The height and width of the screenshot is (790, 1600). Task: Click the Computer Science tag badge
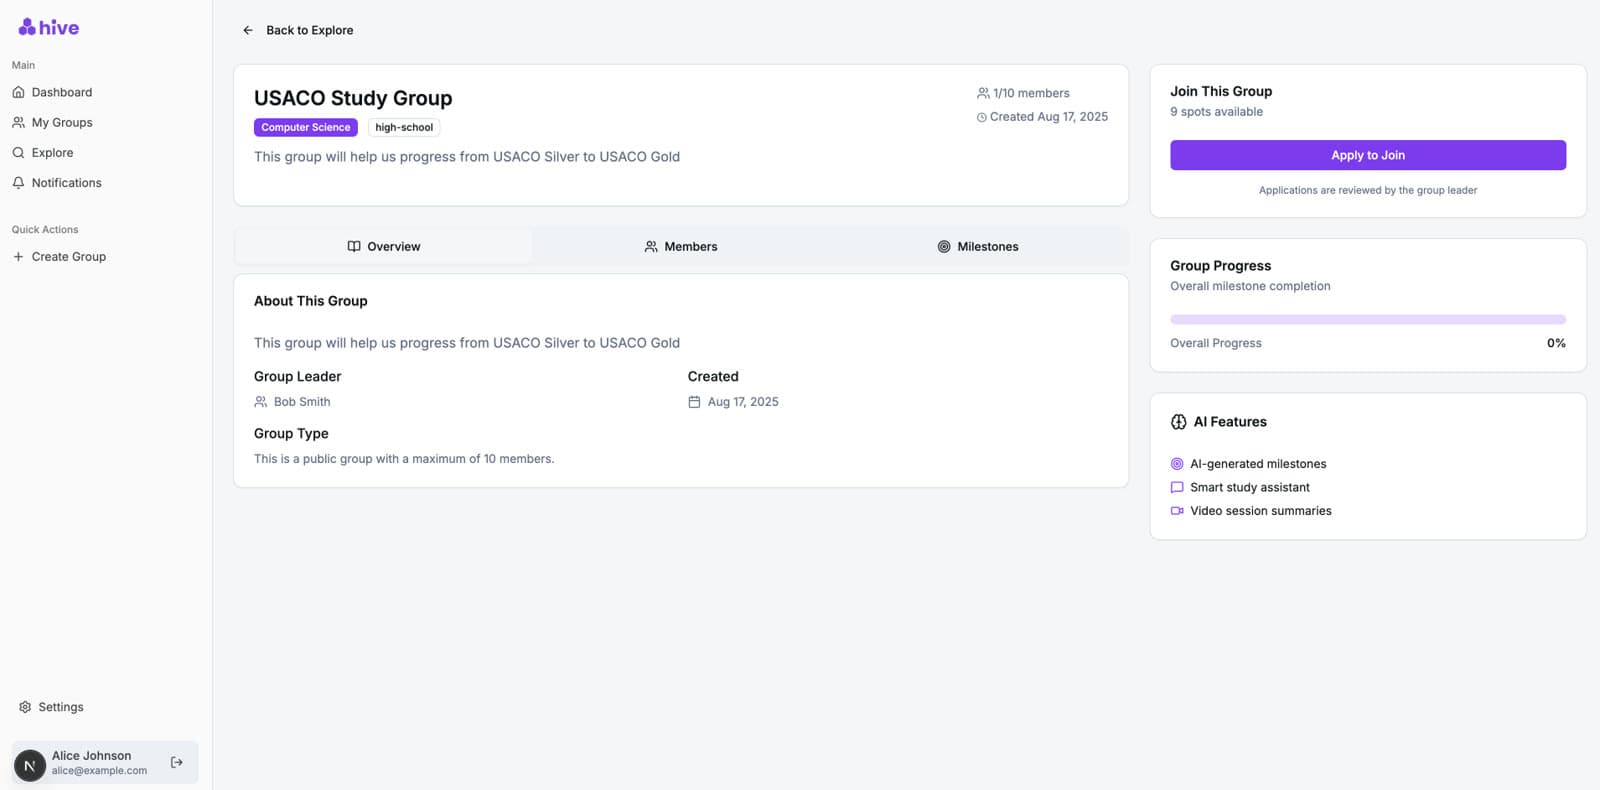(306, 127)
